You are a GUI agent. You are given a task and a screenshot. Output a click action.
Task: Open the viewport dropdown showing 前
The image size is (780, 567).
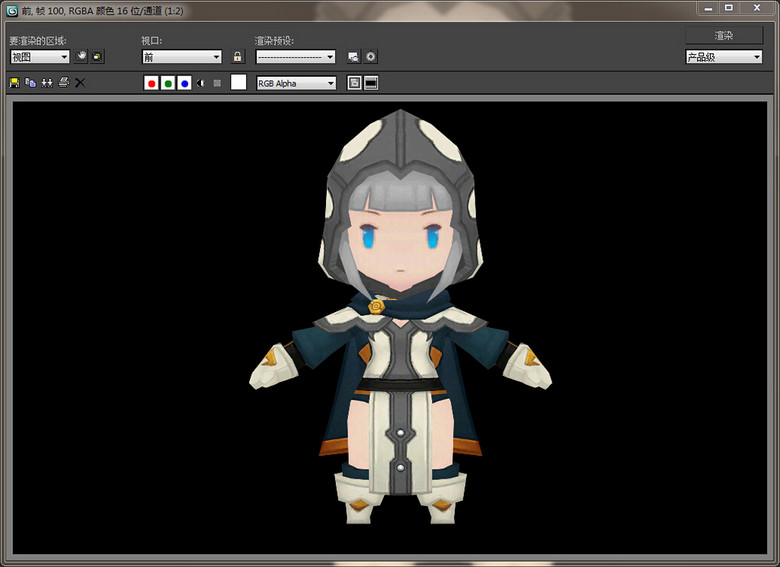(x=182, y=57)
